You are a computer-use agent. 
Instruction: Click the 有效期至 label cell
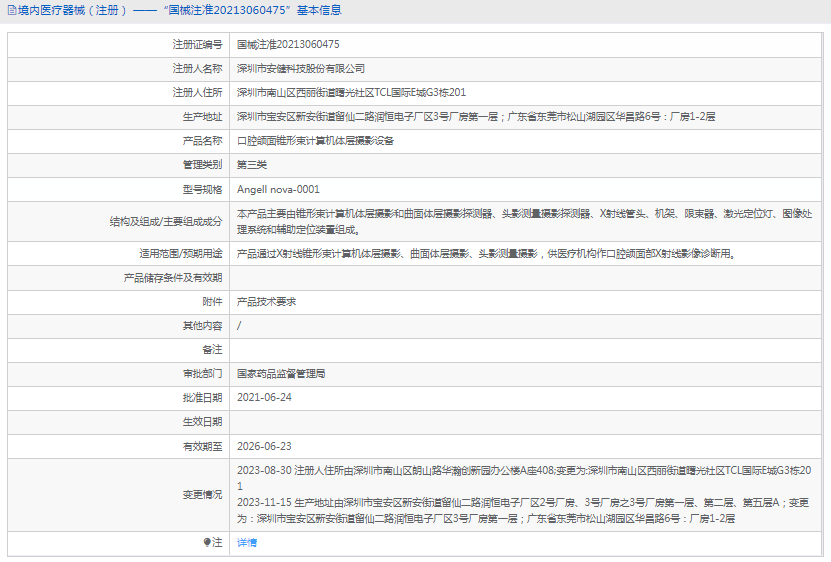tap(118, 446)
